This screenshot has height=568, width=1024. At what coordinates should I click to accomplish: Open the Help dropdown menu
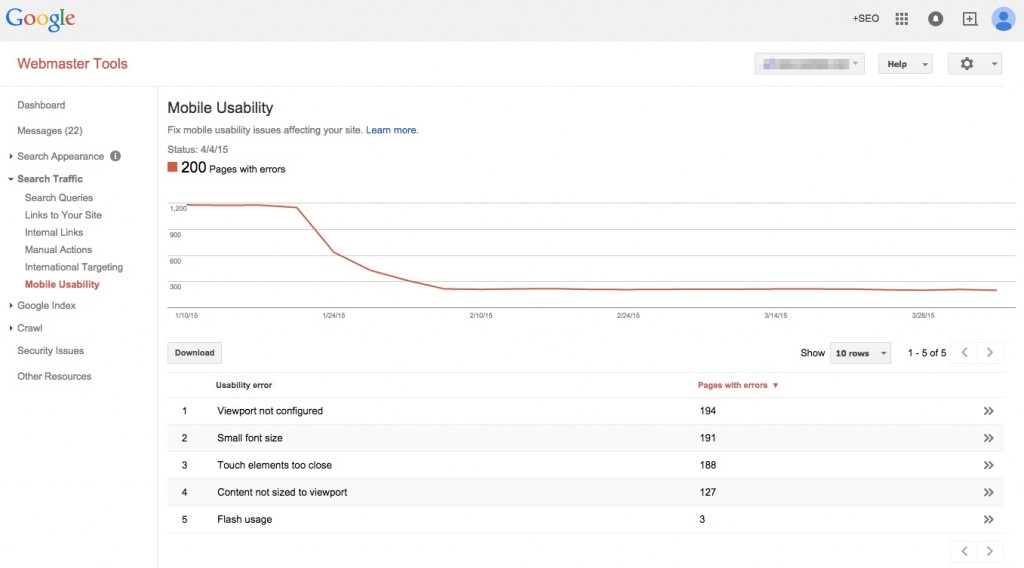pos(905,64)
